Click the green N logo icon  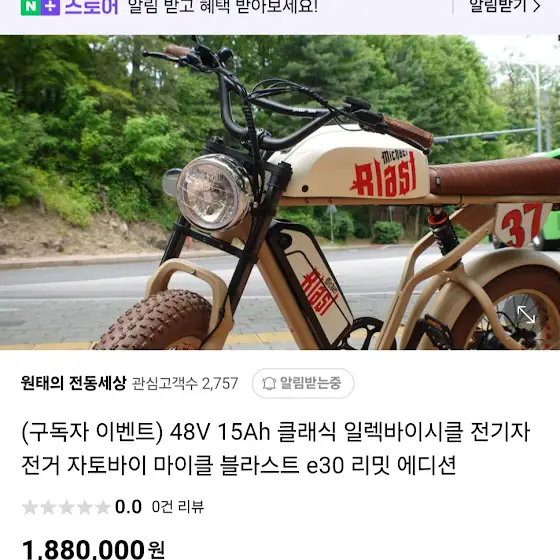[x=30, y=7]
